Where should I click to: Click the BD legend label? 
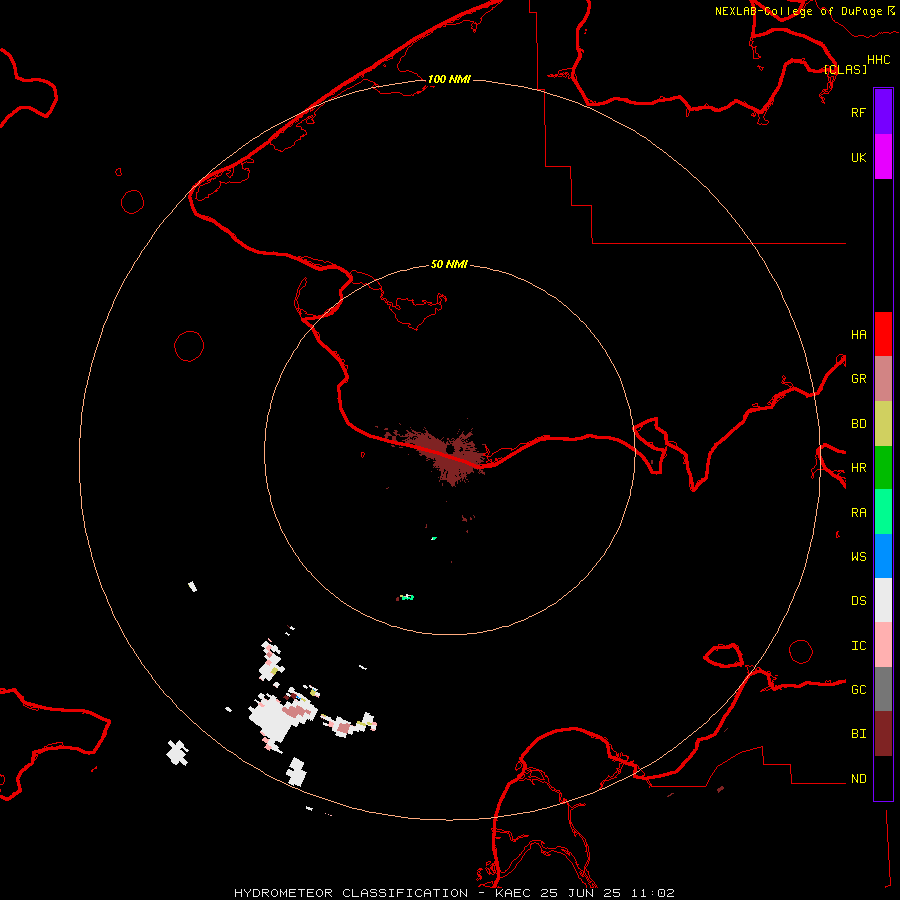(x=858, y=424)
